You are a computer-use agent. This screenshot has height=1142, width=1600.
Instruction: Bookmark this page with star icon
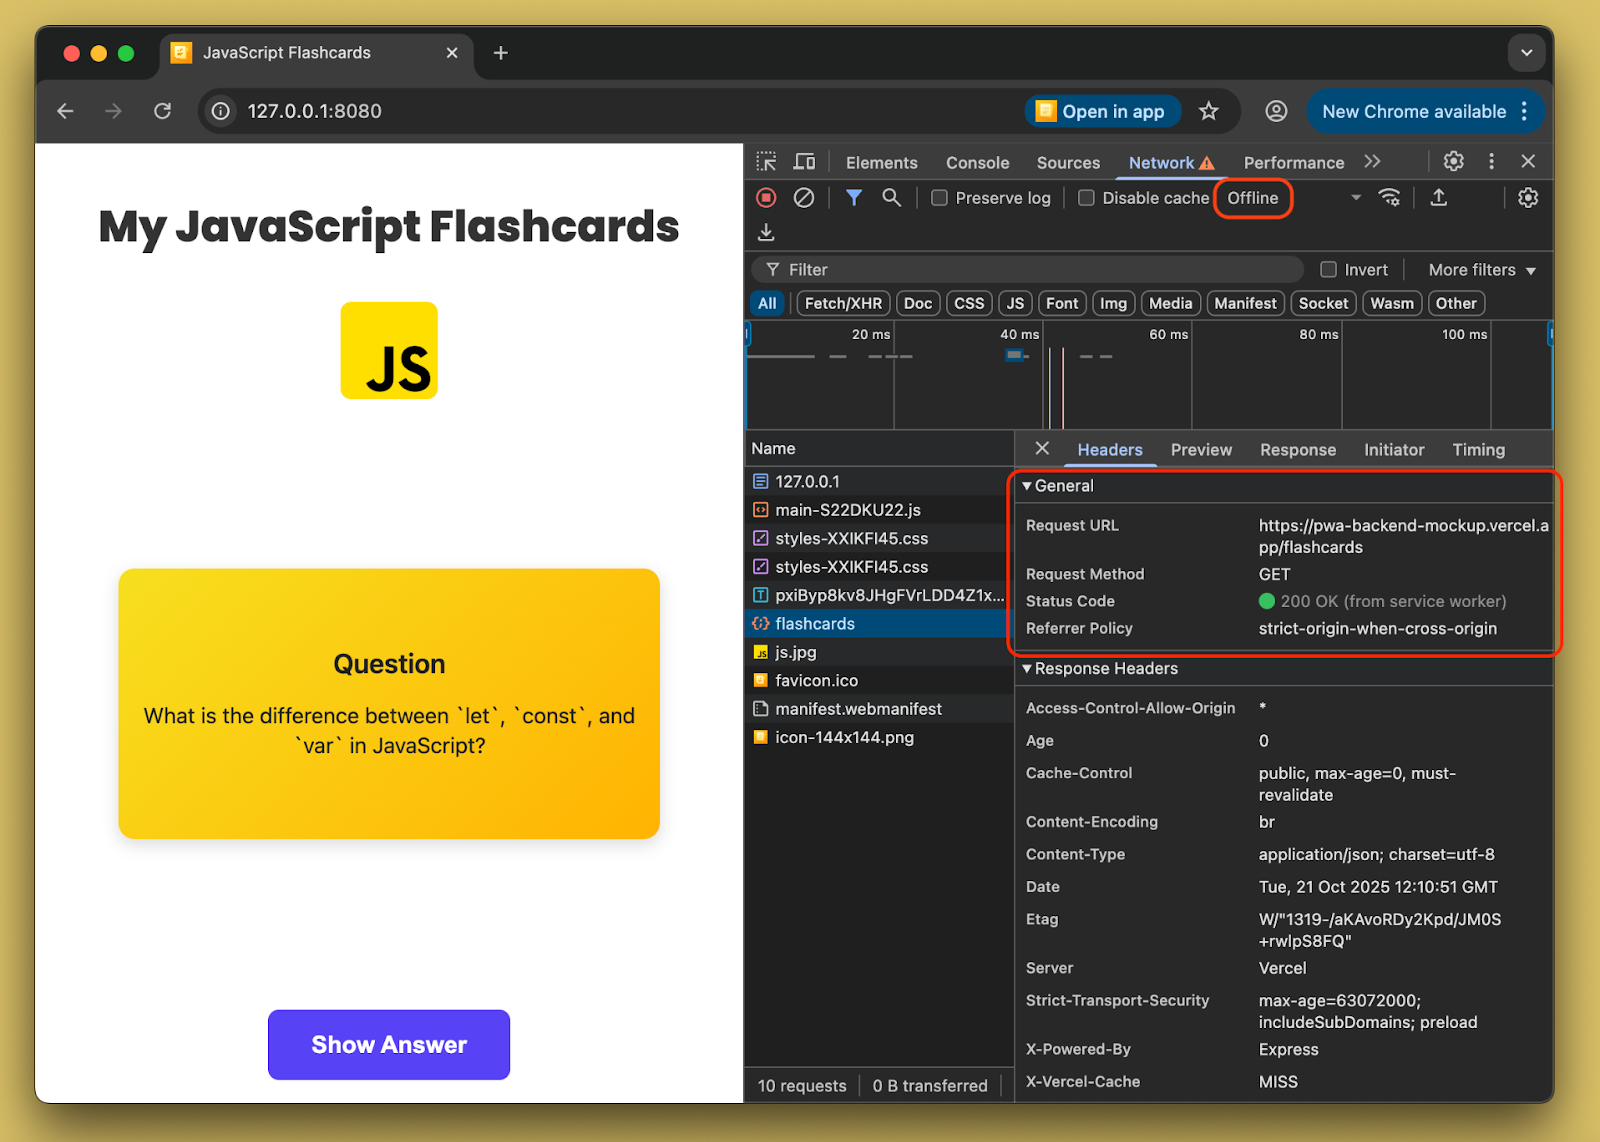[x=1209, y=111]
